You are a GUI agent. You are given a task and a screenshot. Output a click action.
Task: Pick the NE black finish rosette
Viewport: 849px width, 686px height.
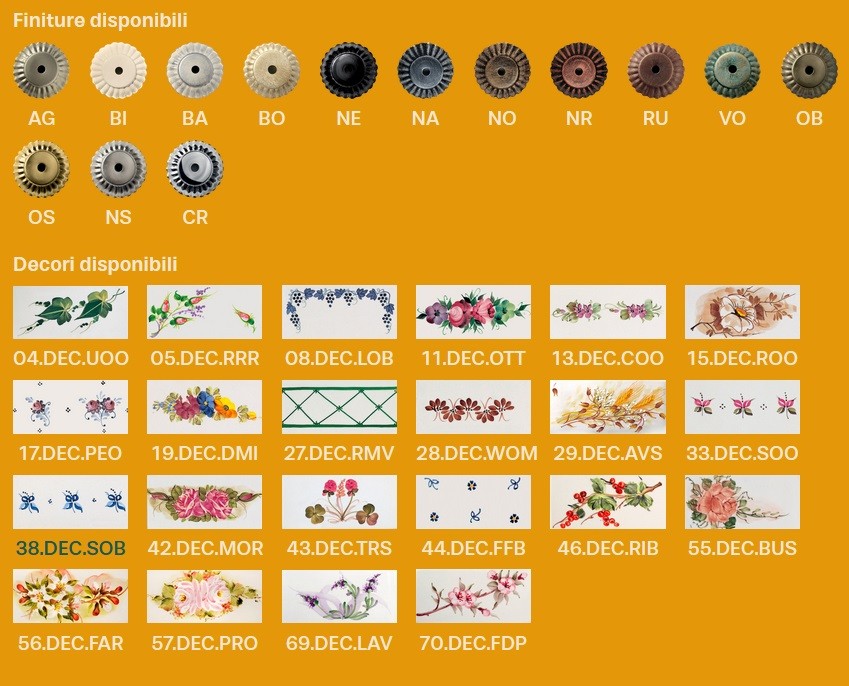coord(349,70)
